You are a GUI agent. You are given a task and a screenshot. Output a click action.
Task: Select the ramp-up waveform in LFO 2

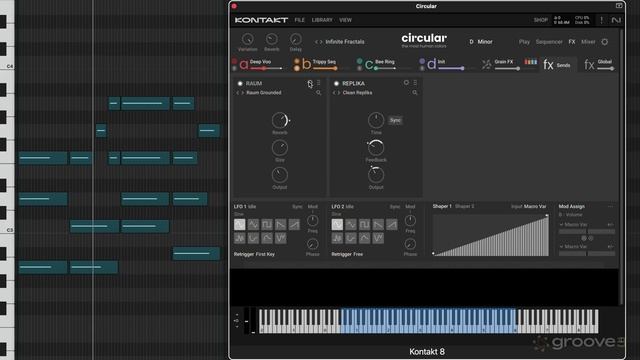(x=392, y=224)
